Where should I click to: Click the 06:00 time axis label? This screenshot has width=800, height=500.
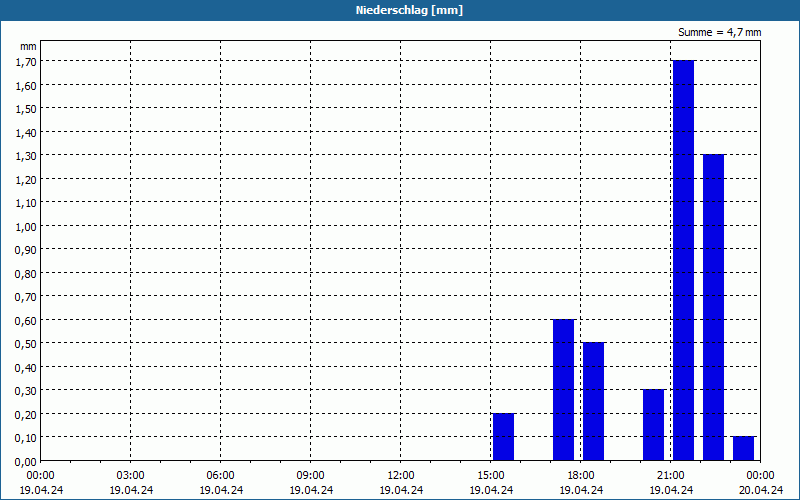tap(220, 476)
